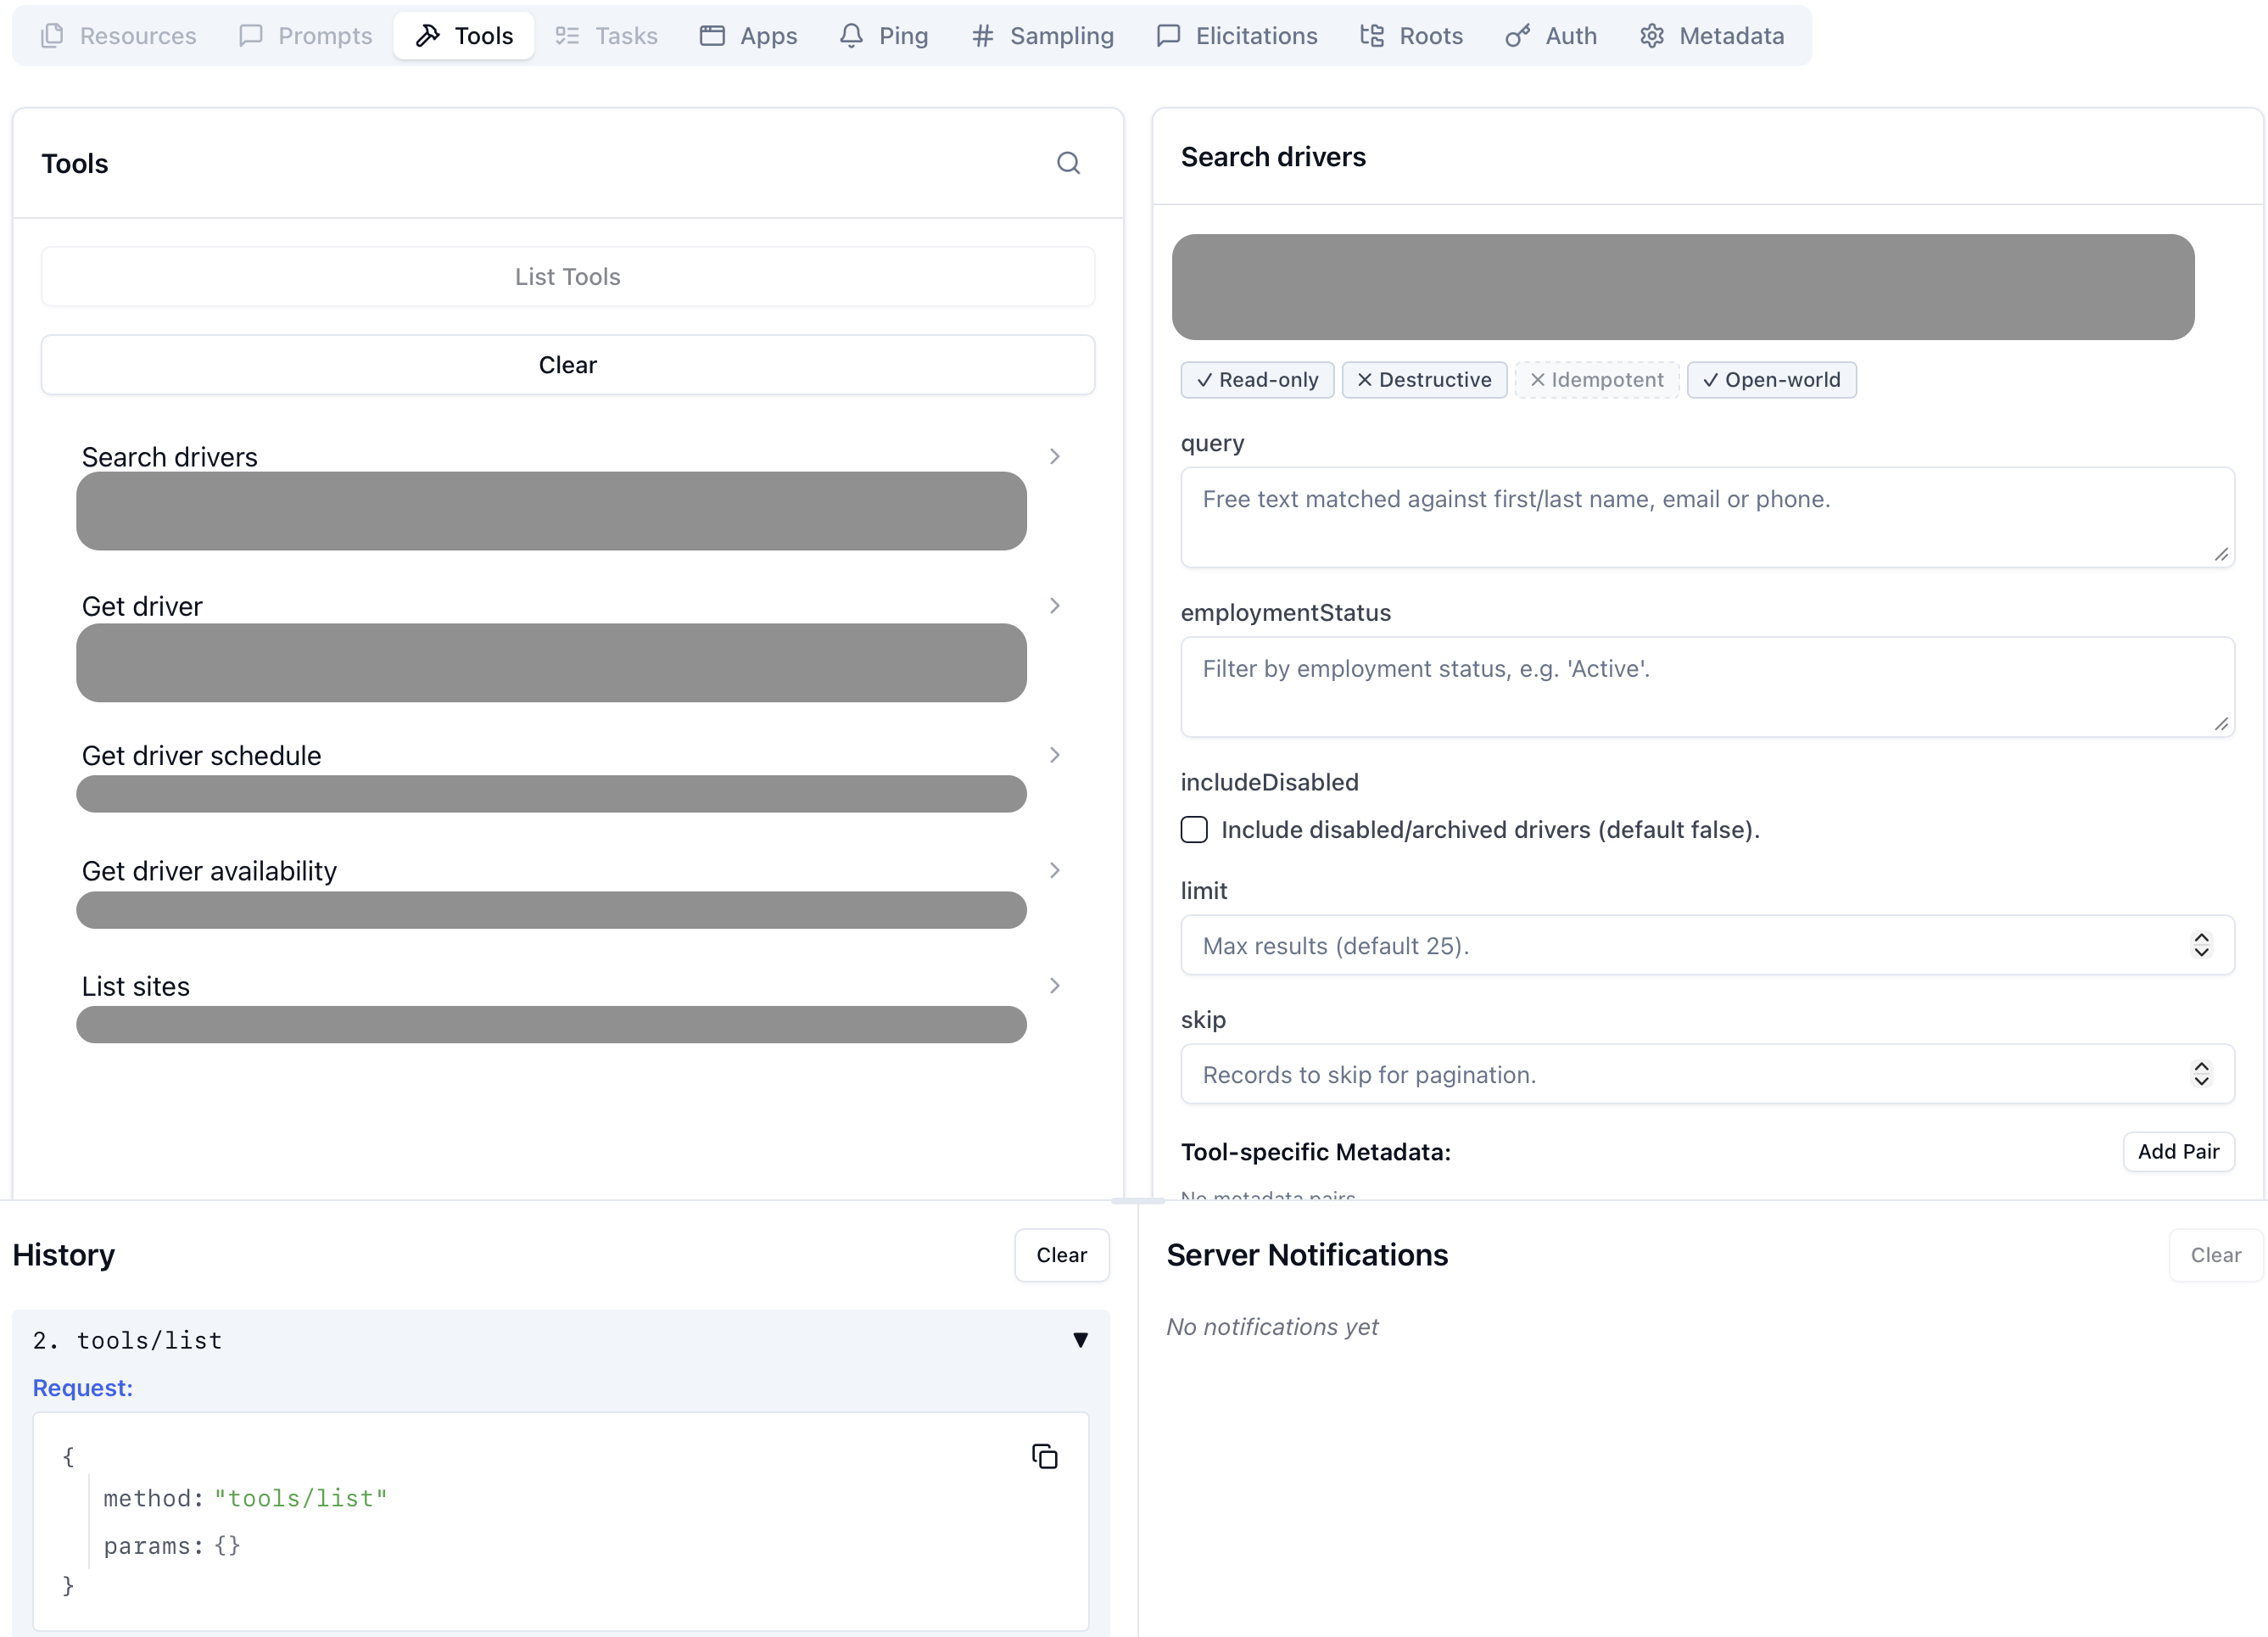Select the List sites tool name

coord(136,986)
